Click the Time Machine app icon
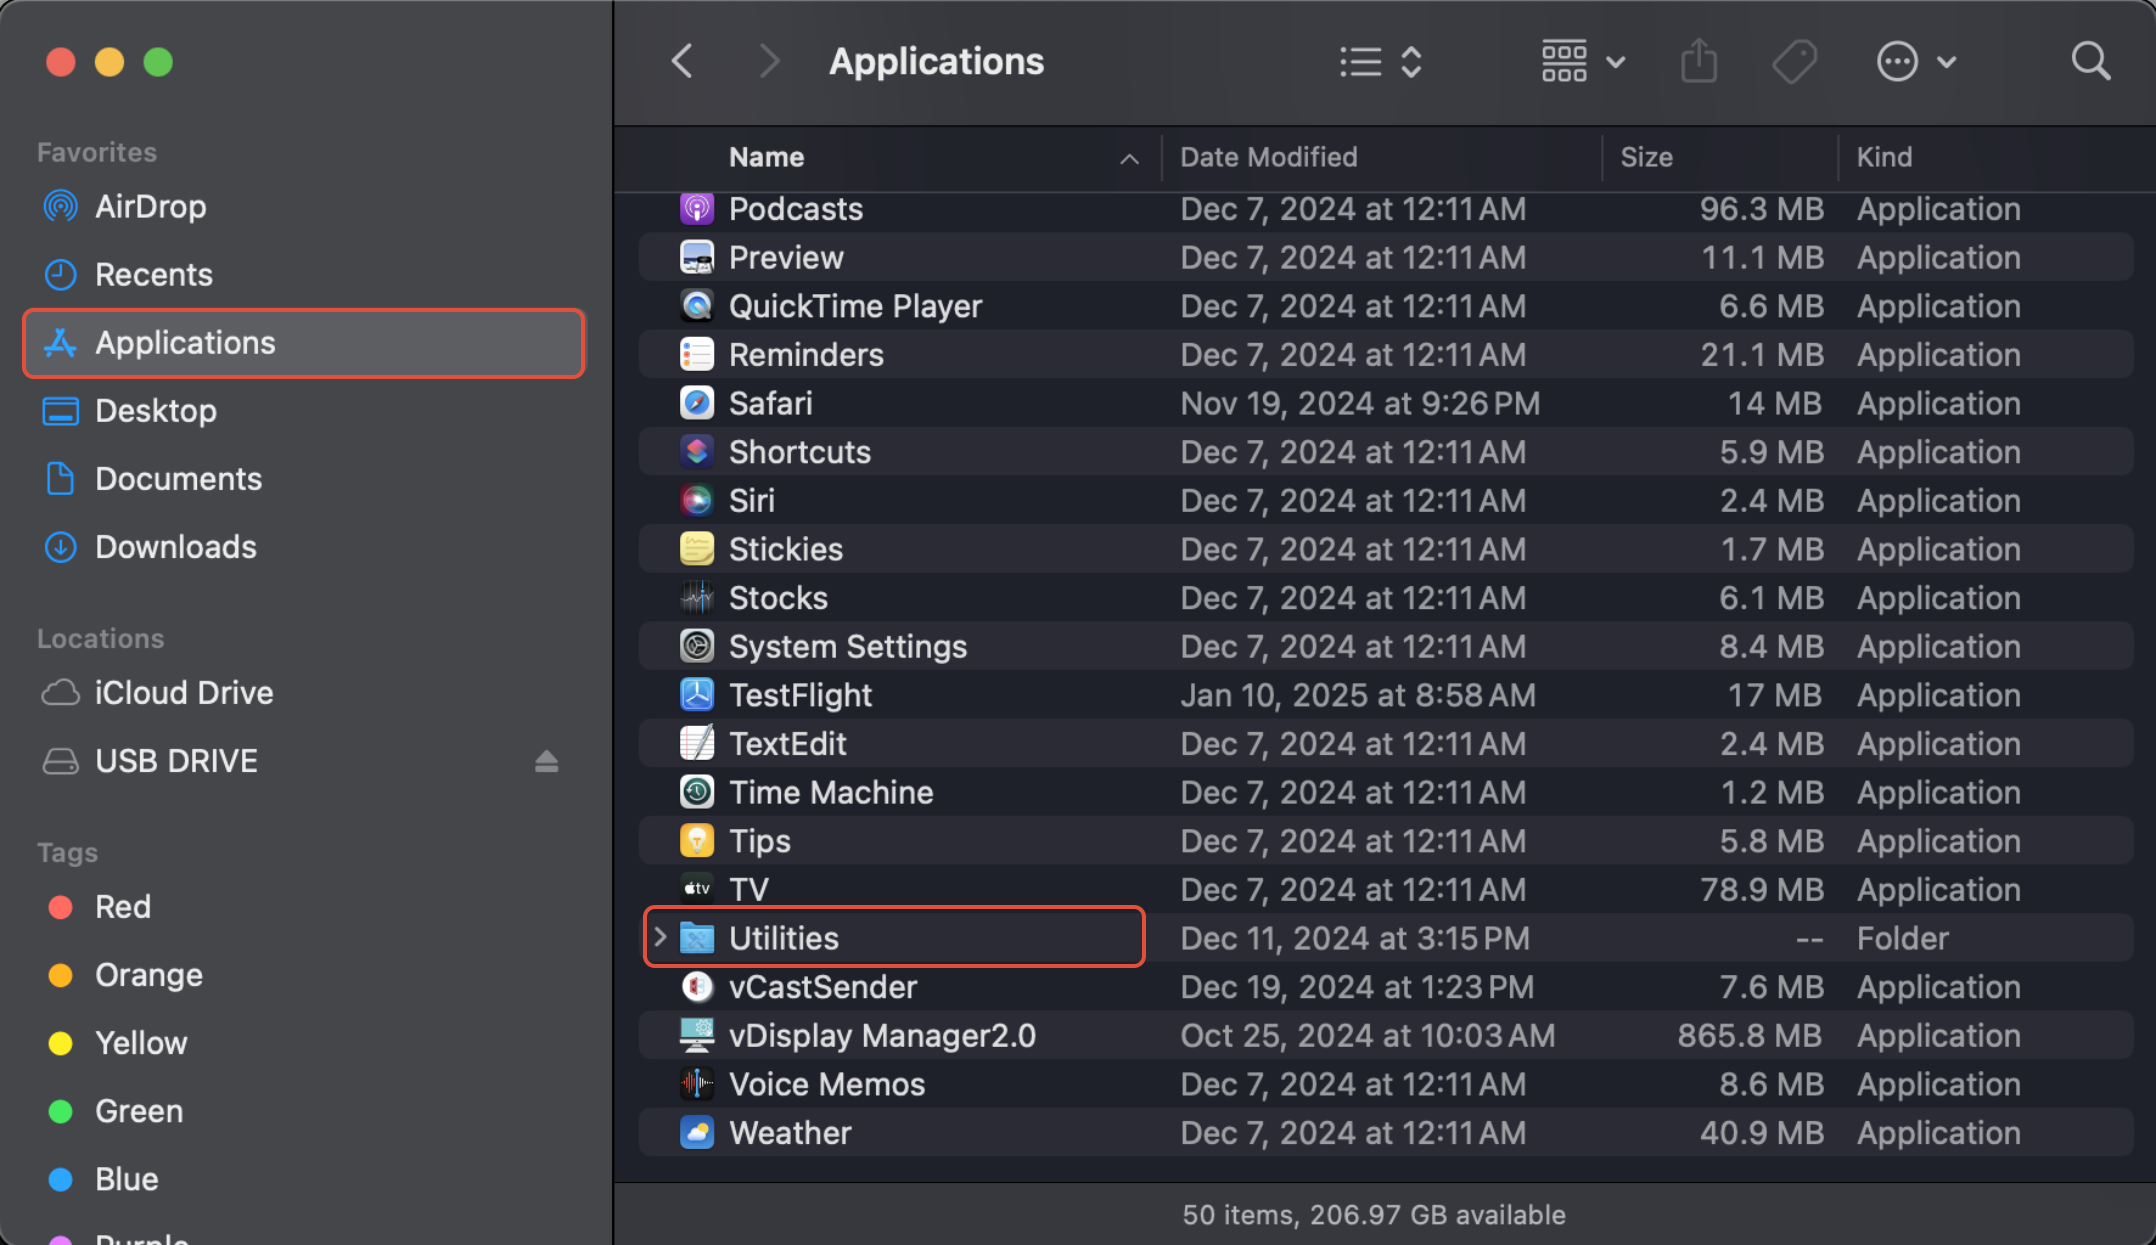The image size is (2156, 1245). tap(697, 792)
